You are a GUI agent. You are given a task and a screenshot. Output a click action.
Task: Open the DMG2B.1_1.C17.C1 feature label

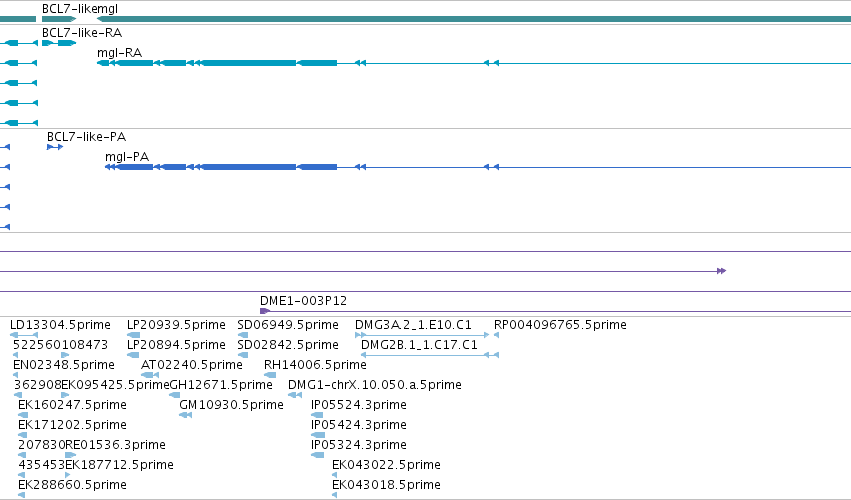point(420,345)
